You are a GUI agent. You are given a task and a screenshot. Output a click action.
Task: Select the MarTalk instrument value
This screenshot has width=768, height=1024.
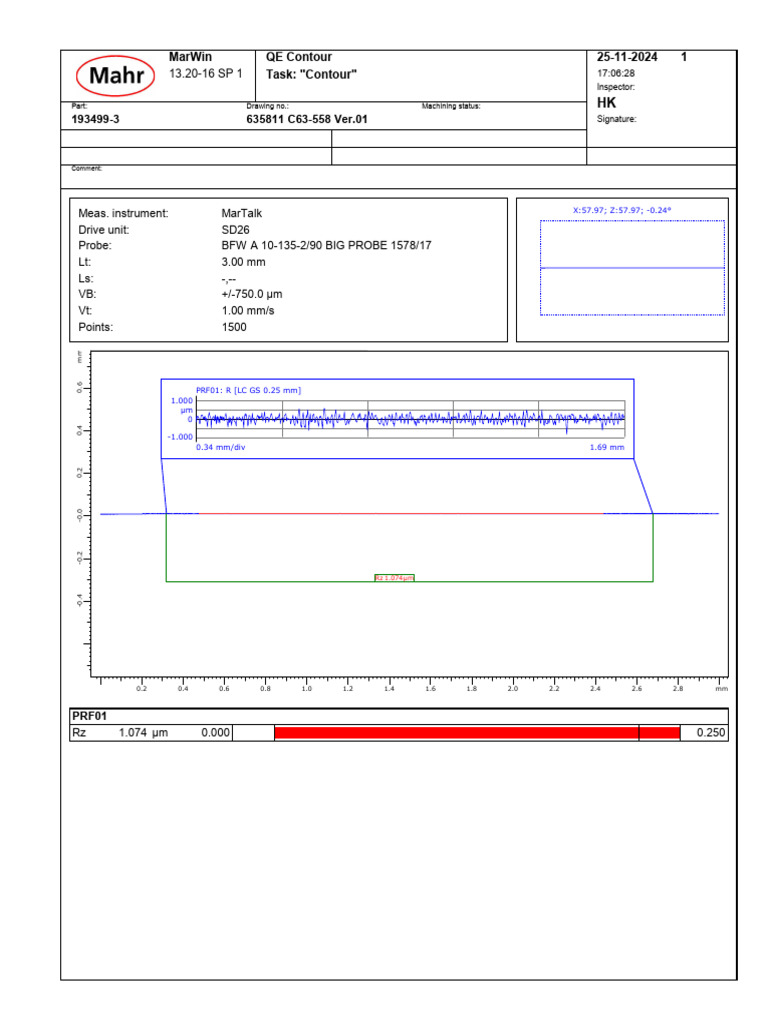[x=242, y=214]
